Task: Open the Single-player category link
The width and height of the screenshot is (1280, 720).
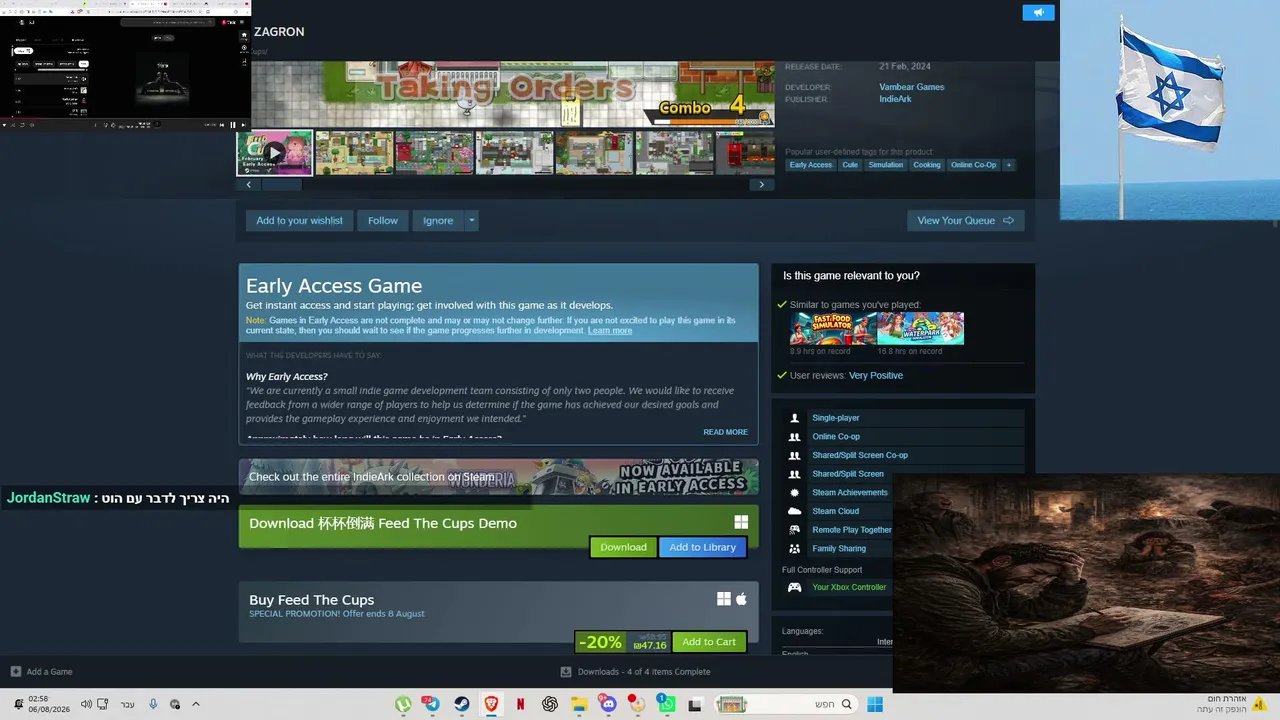Action: coord(836,418)
